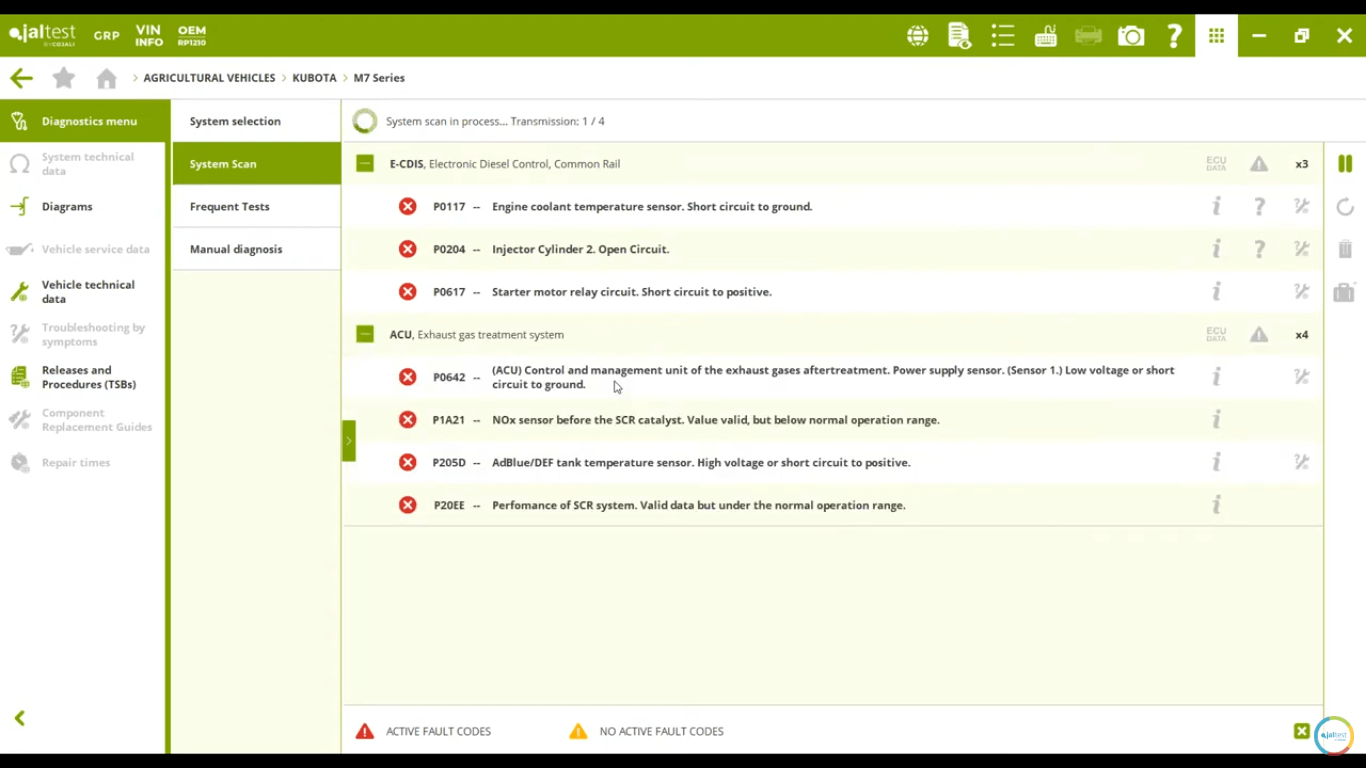Expand the green side panel handle
Viewport: 1366px width, 768px height.
coord(349,441)
